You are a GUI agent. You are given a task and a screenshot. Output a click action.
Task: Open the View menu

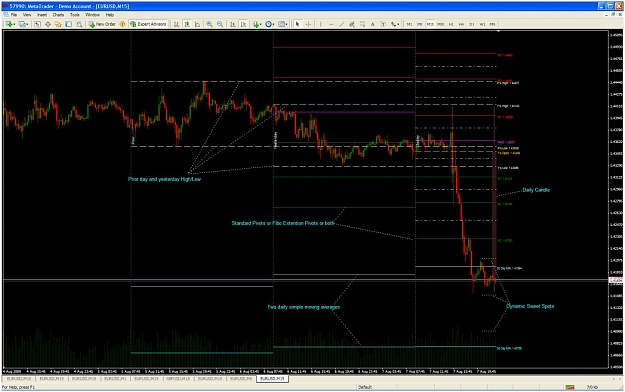(27, 15)
